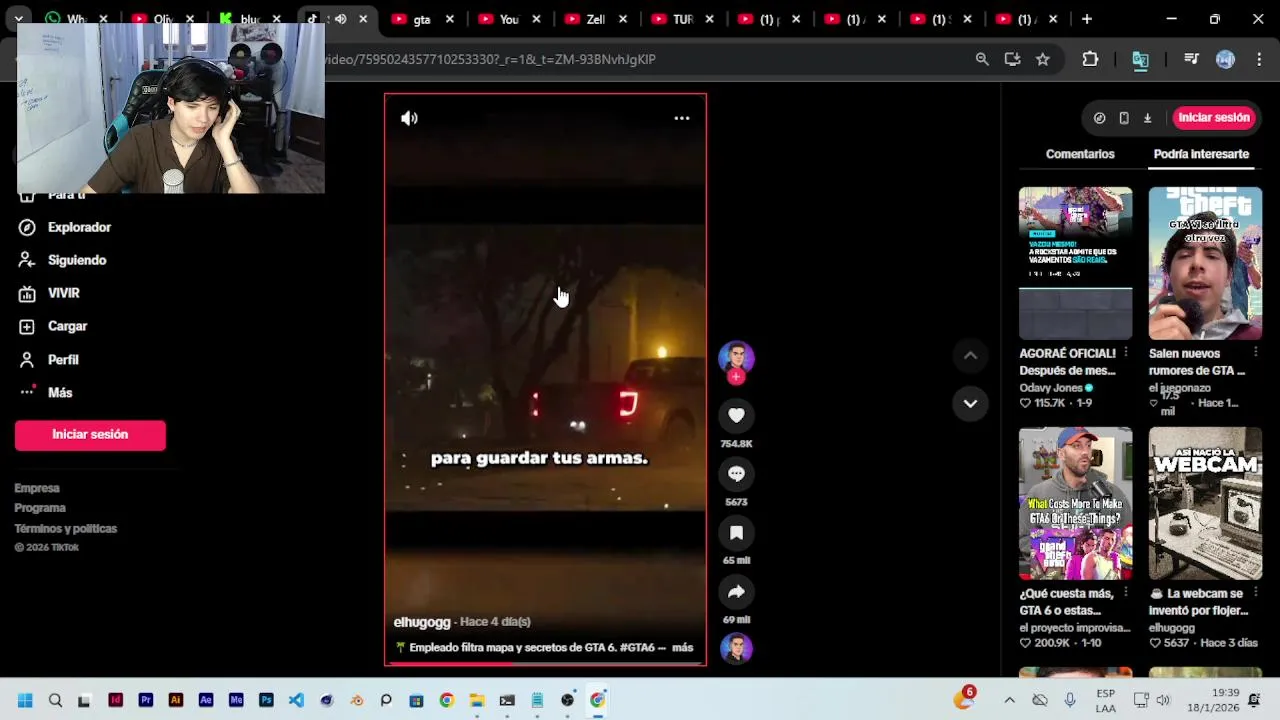This screenshot has width=1280, height=720.
Task: Open Windows Start menu
Action: pyautogui.click(x=25, y=700)
